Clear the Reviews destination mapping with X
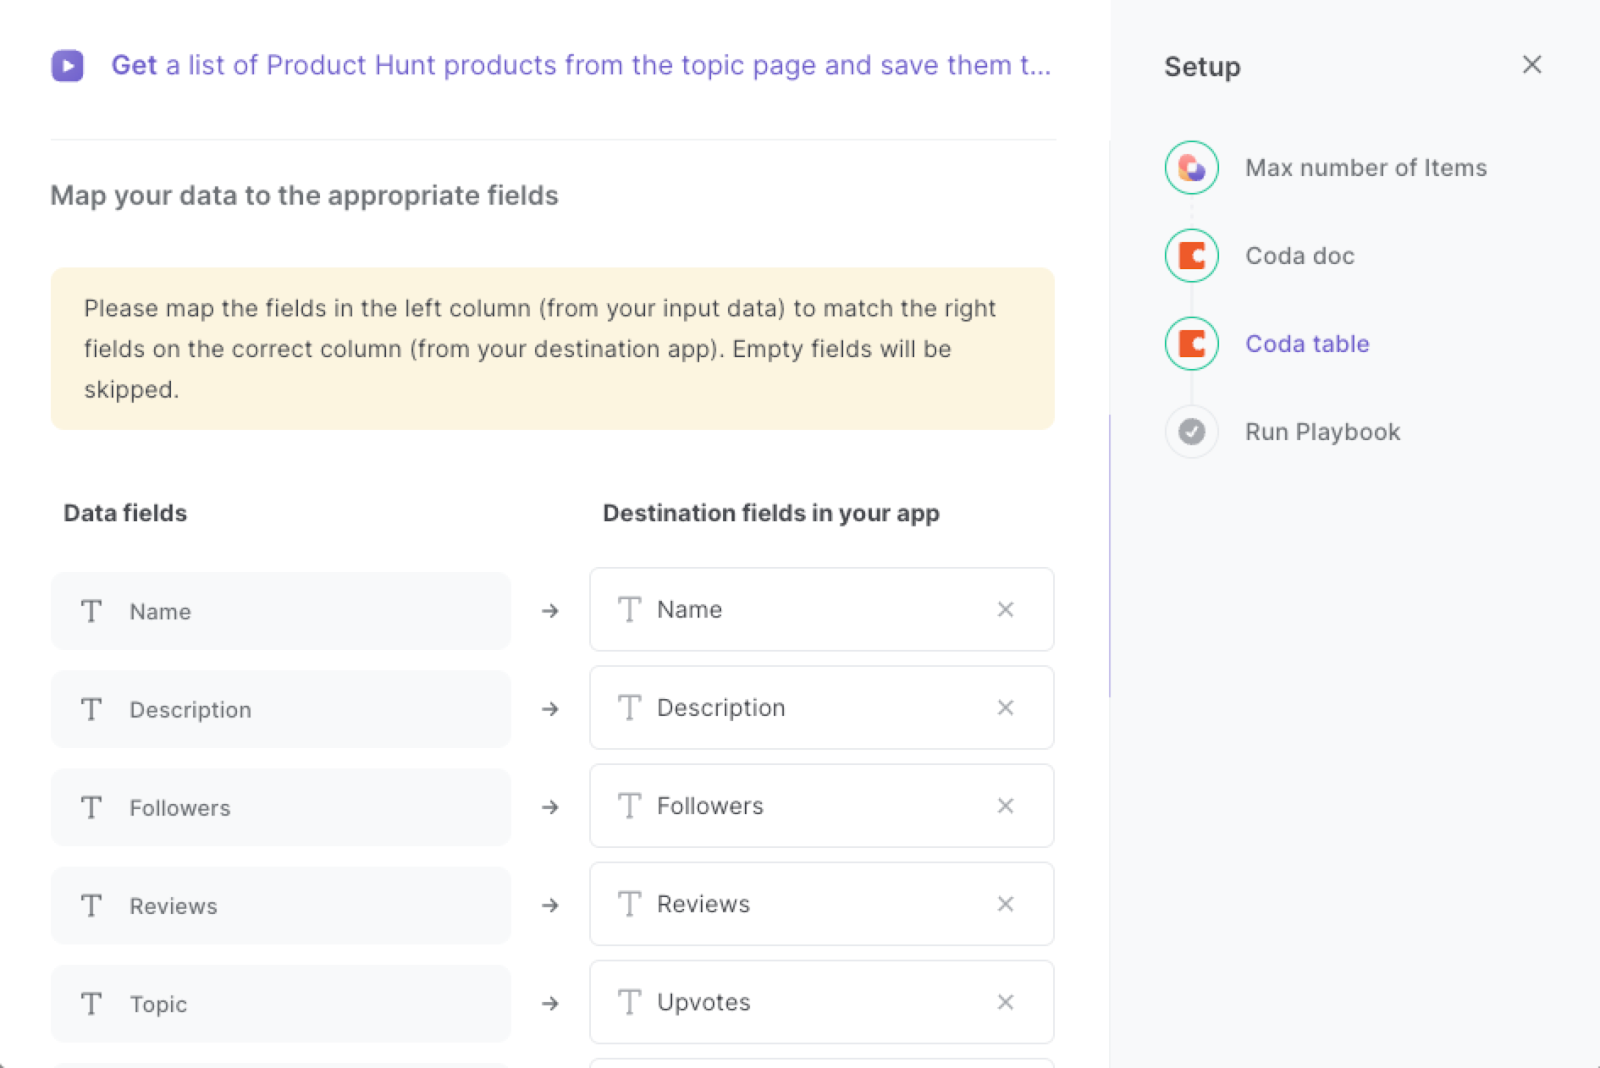 point(1006,903)
